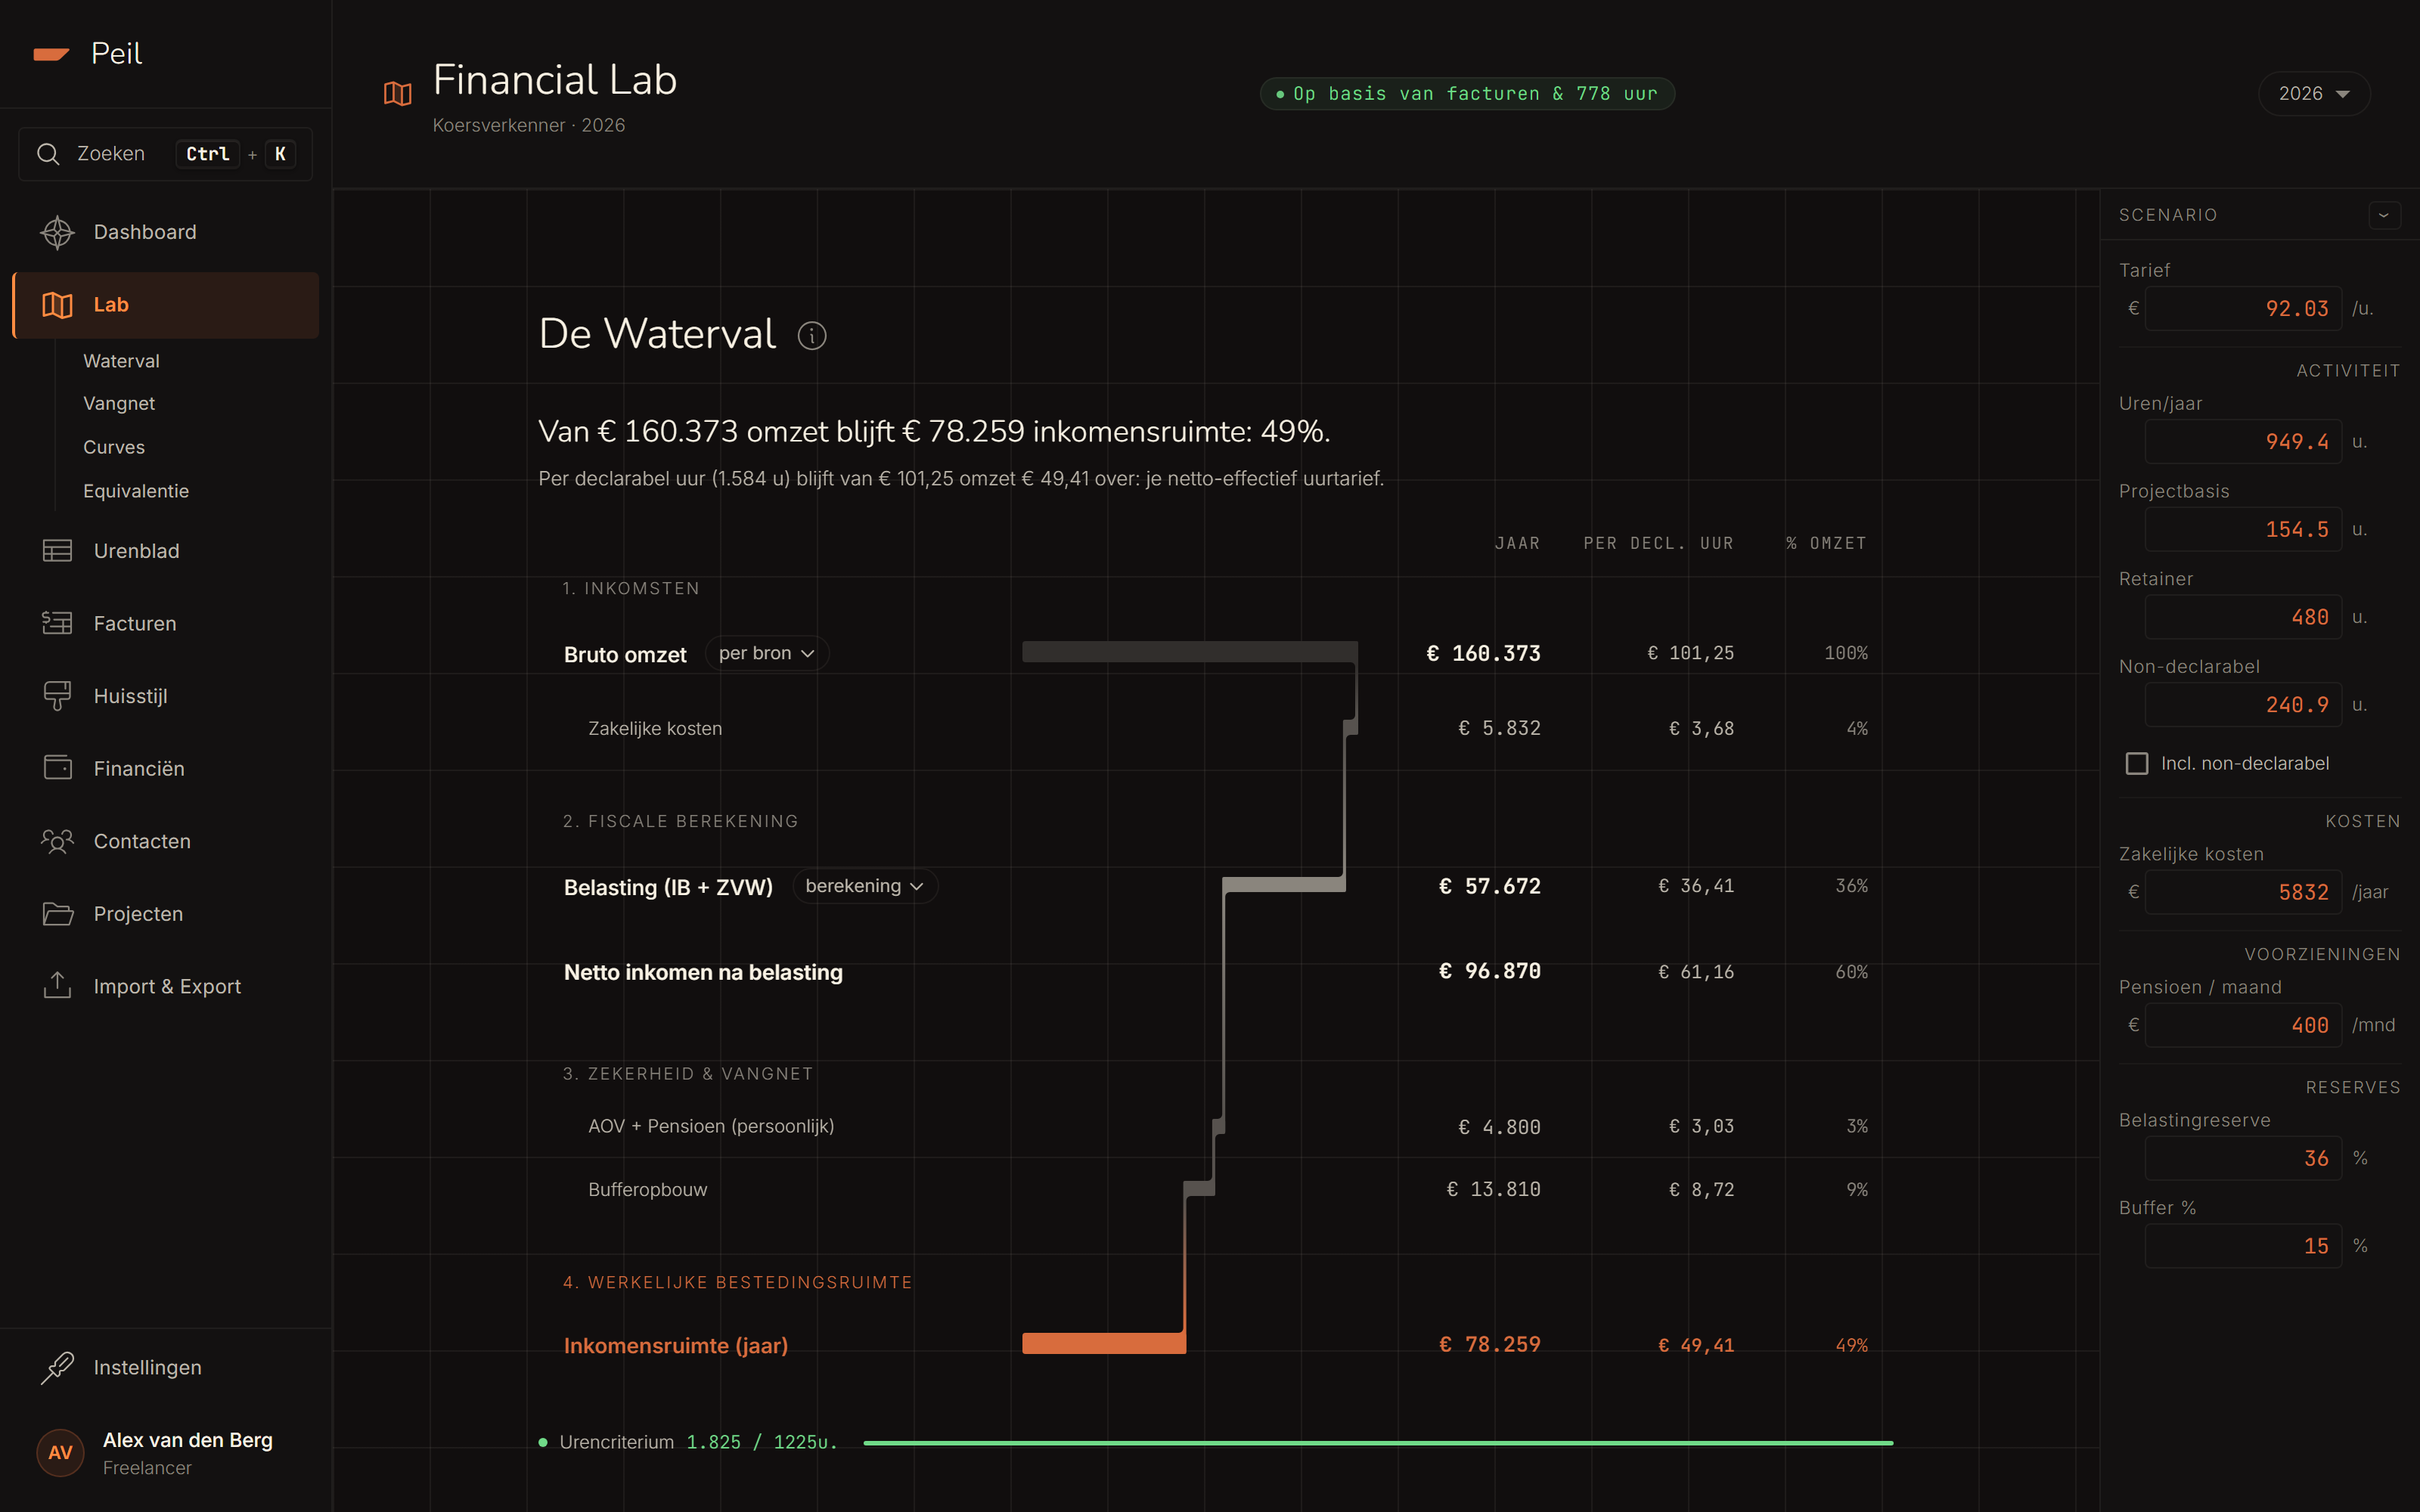Click the Tarief input field
This screenshot has width=2420, height=1512.
[2243, 309]
